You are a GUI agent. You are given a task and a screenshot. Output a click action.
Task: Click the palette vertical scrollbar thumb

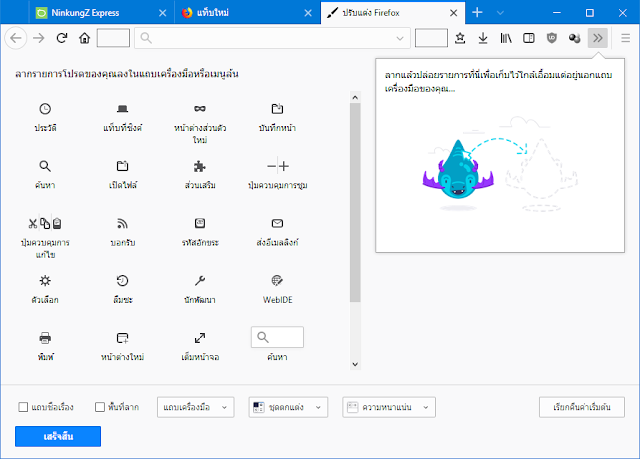pos(355,202)
